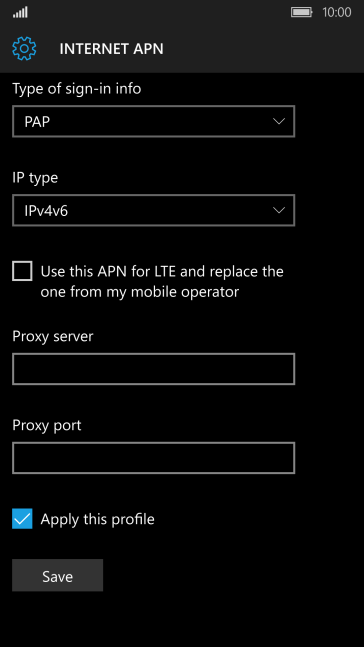Open the Type of sign-in info dropdown
364x647 pixels.
click(x=154, y=121)
